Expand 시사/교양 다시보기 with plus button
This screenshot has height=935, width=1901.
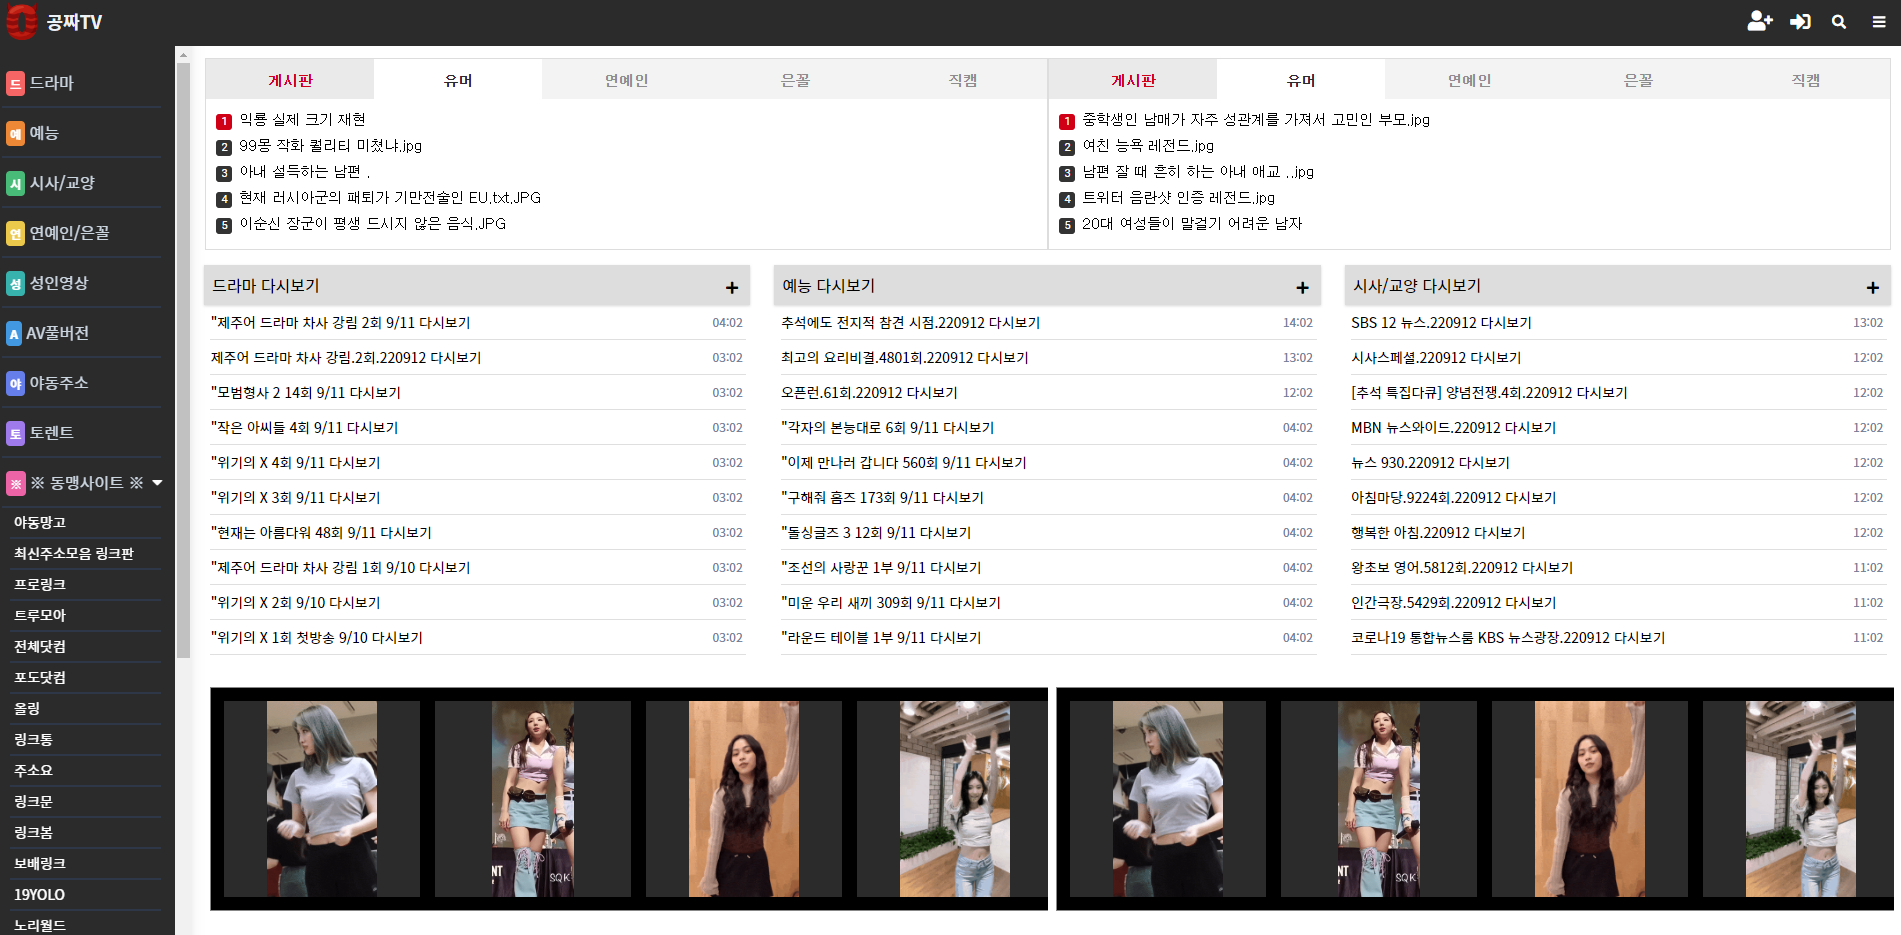[1872, 288]
